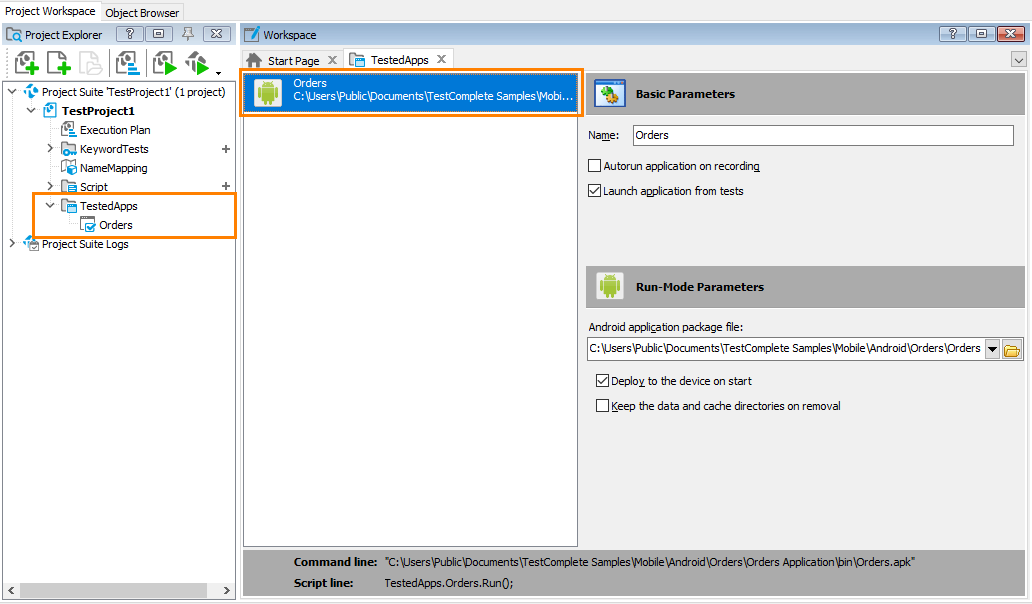This screenshot has width=1032, height=604.
Task: Uncheck Deploy to the device on start
Action: coord(602,380)
